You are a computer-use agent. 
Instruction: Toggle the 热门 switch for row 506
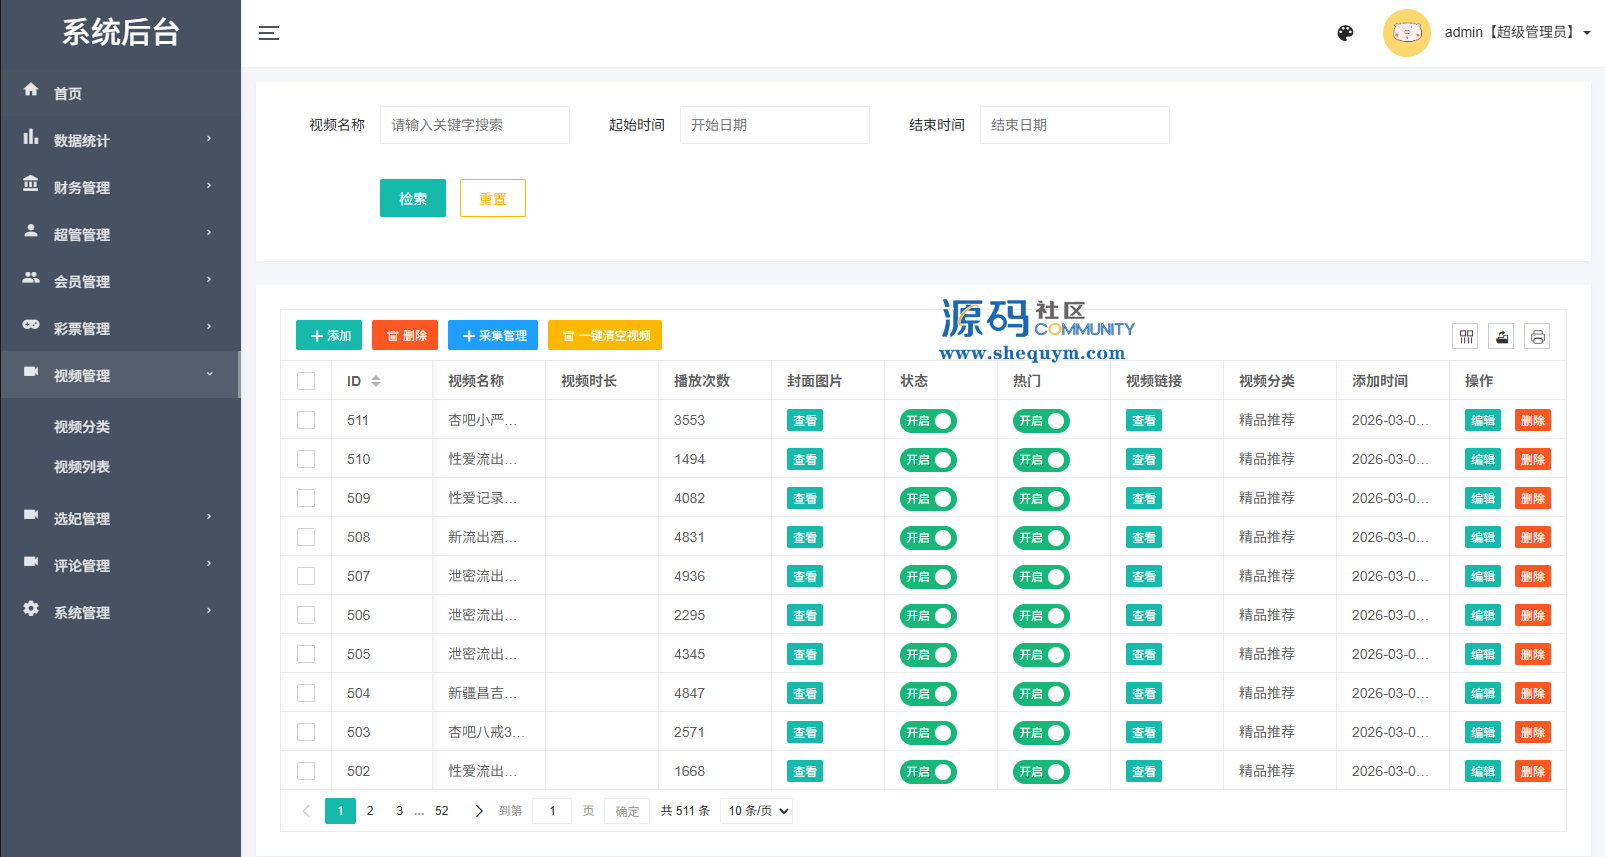click(x=1041, y=616)
